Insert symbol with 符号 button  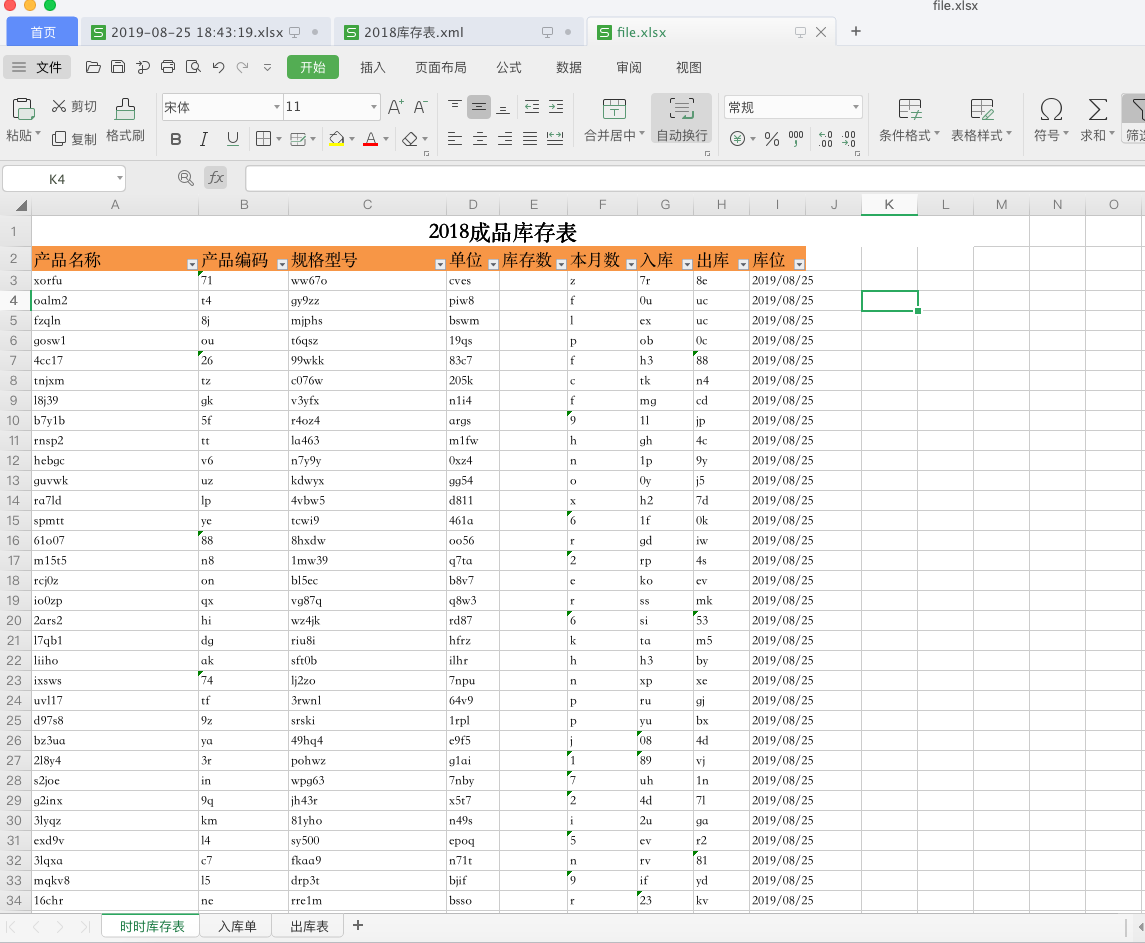pyautogui.click(x=1051, y=119)
